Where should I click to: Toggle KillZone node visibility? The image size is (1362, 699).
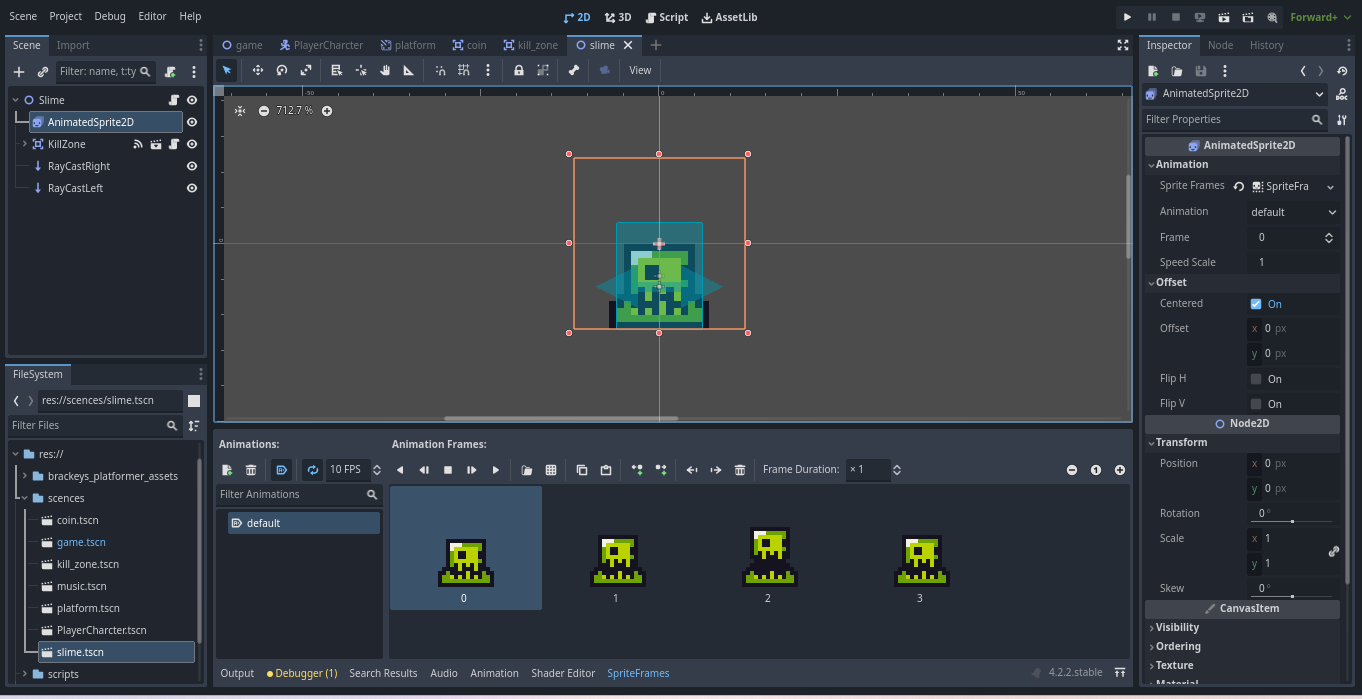(192, 144)
